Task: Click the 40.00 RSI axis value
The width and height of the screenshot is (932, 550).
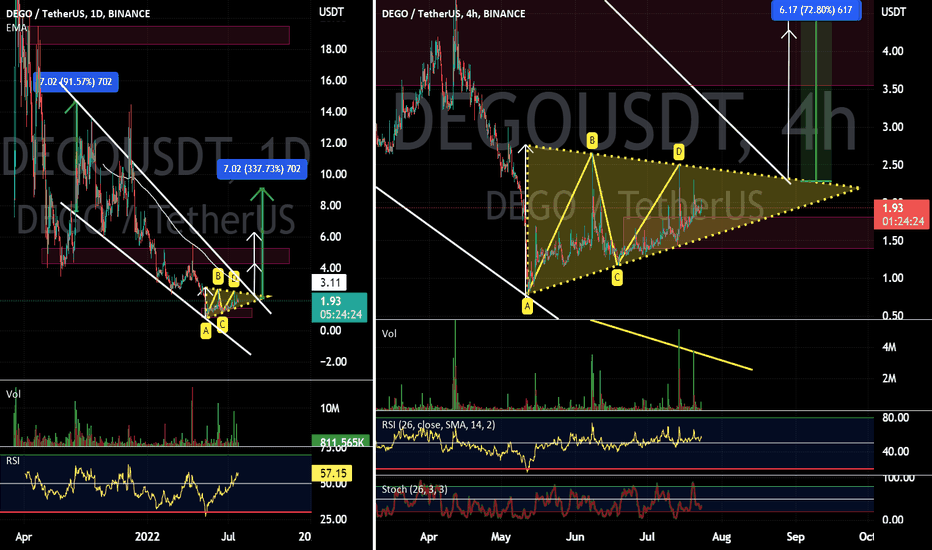Action: [x=896, y=452]
